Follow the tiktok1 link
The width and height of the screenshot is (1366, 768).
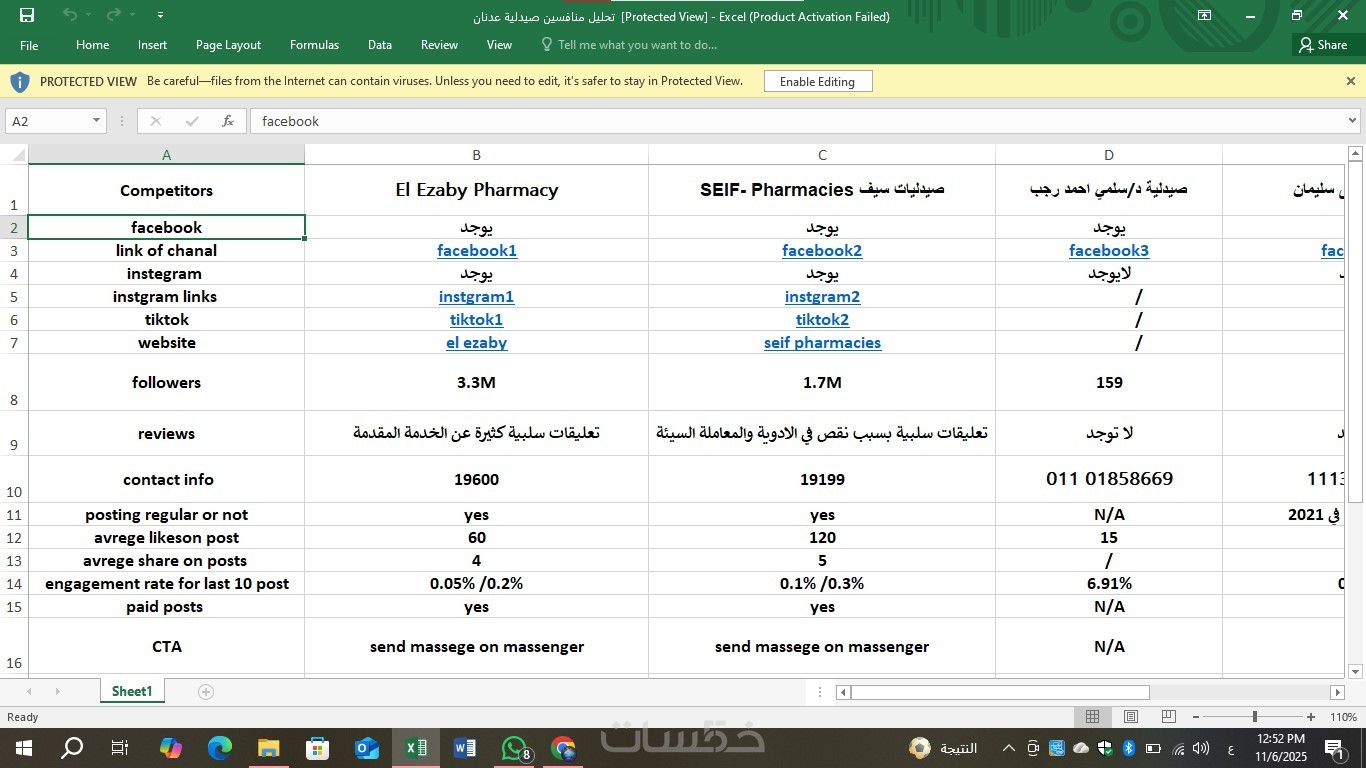click(x=476, y=320)
